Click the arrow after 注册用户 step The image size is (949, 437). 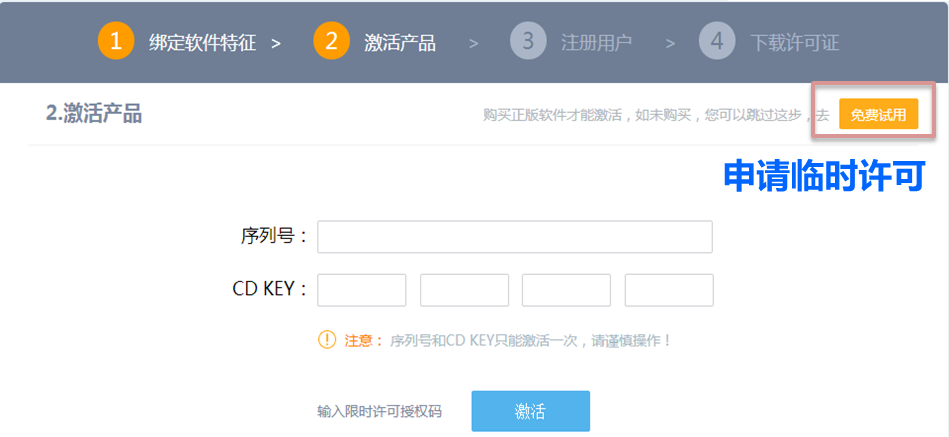pyautogui.click(x=671, y=44)
